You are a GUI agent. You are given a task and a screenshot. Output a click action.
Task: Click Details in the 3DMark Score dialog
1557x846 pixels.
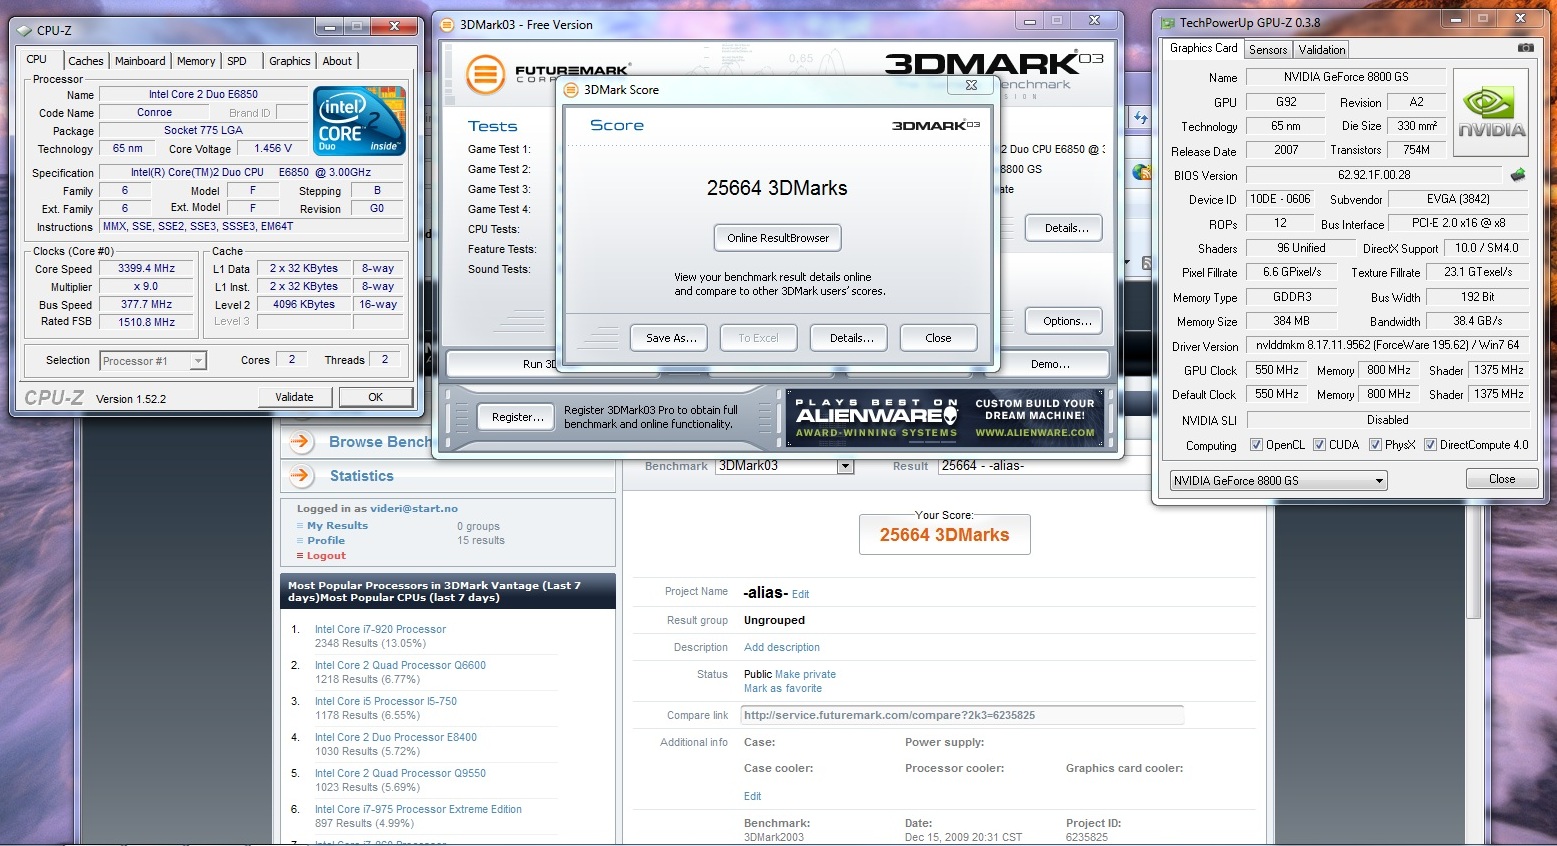851,338
